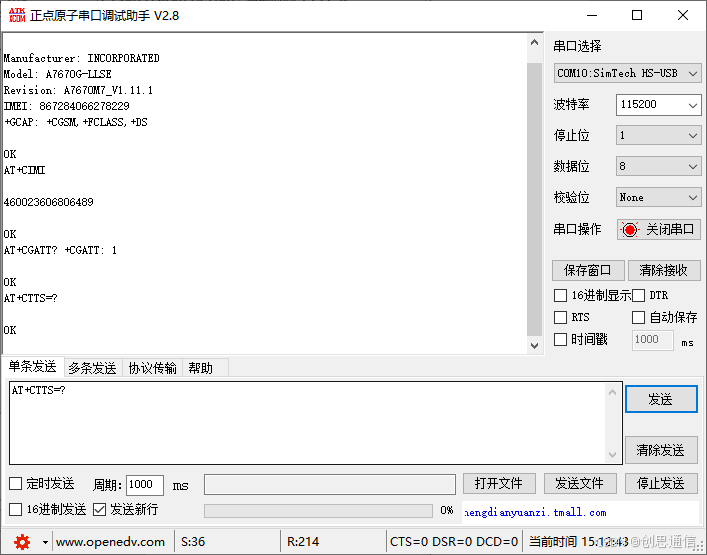Screen dimensions: 707x555
Task: Click the +GCAP capabilities line
Action: (76, 123)
